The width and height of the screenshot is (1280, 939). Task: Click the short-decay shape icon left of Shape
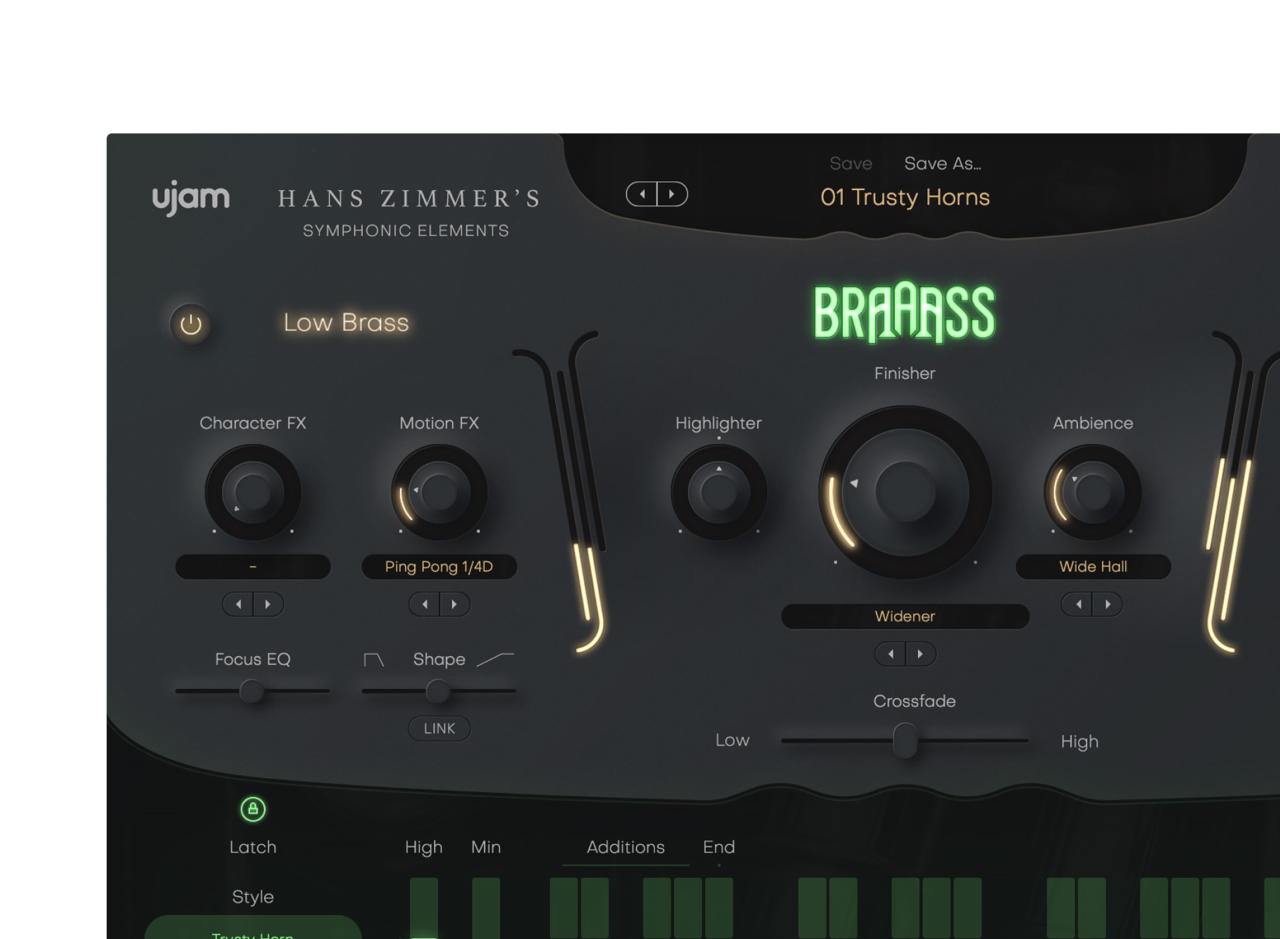coord(373,660)
